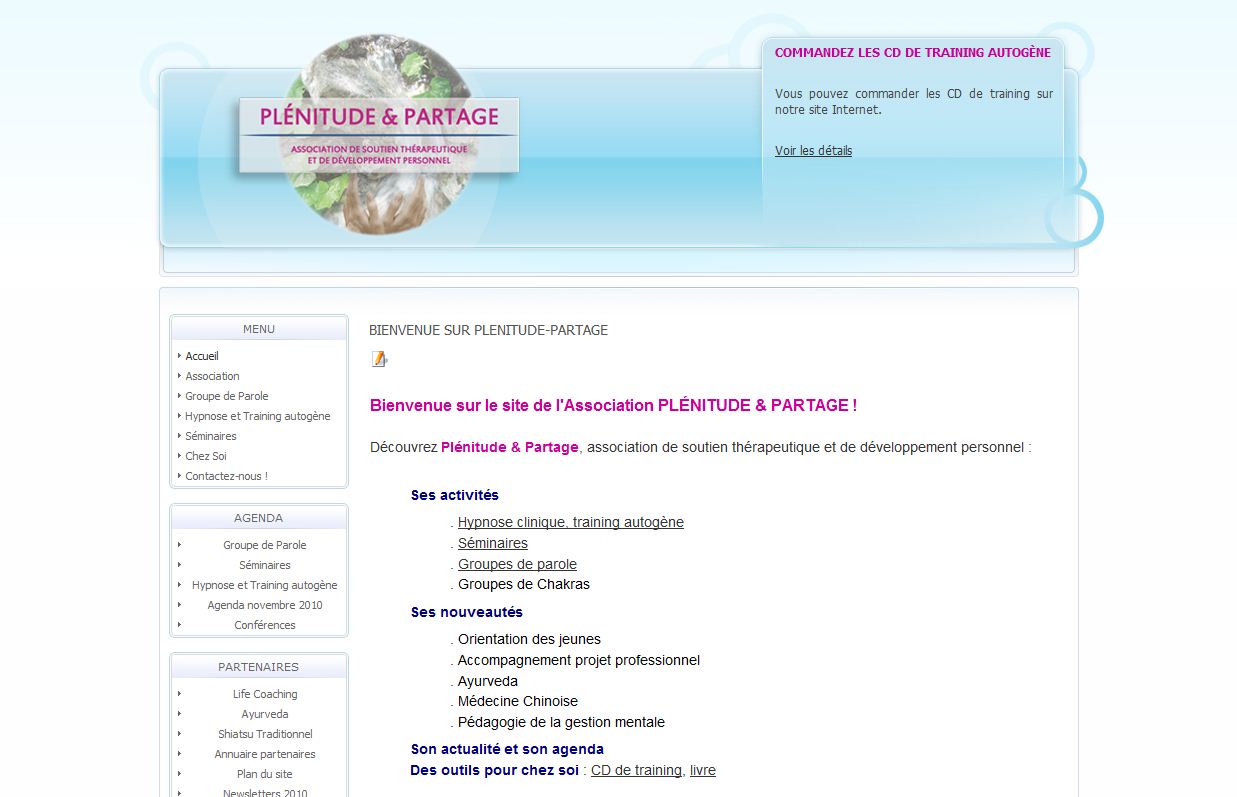Open the Séminaires link under Ses activités
Viewport: 1237px width, 797px height.
[493, 543]
